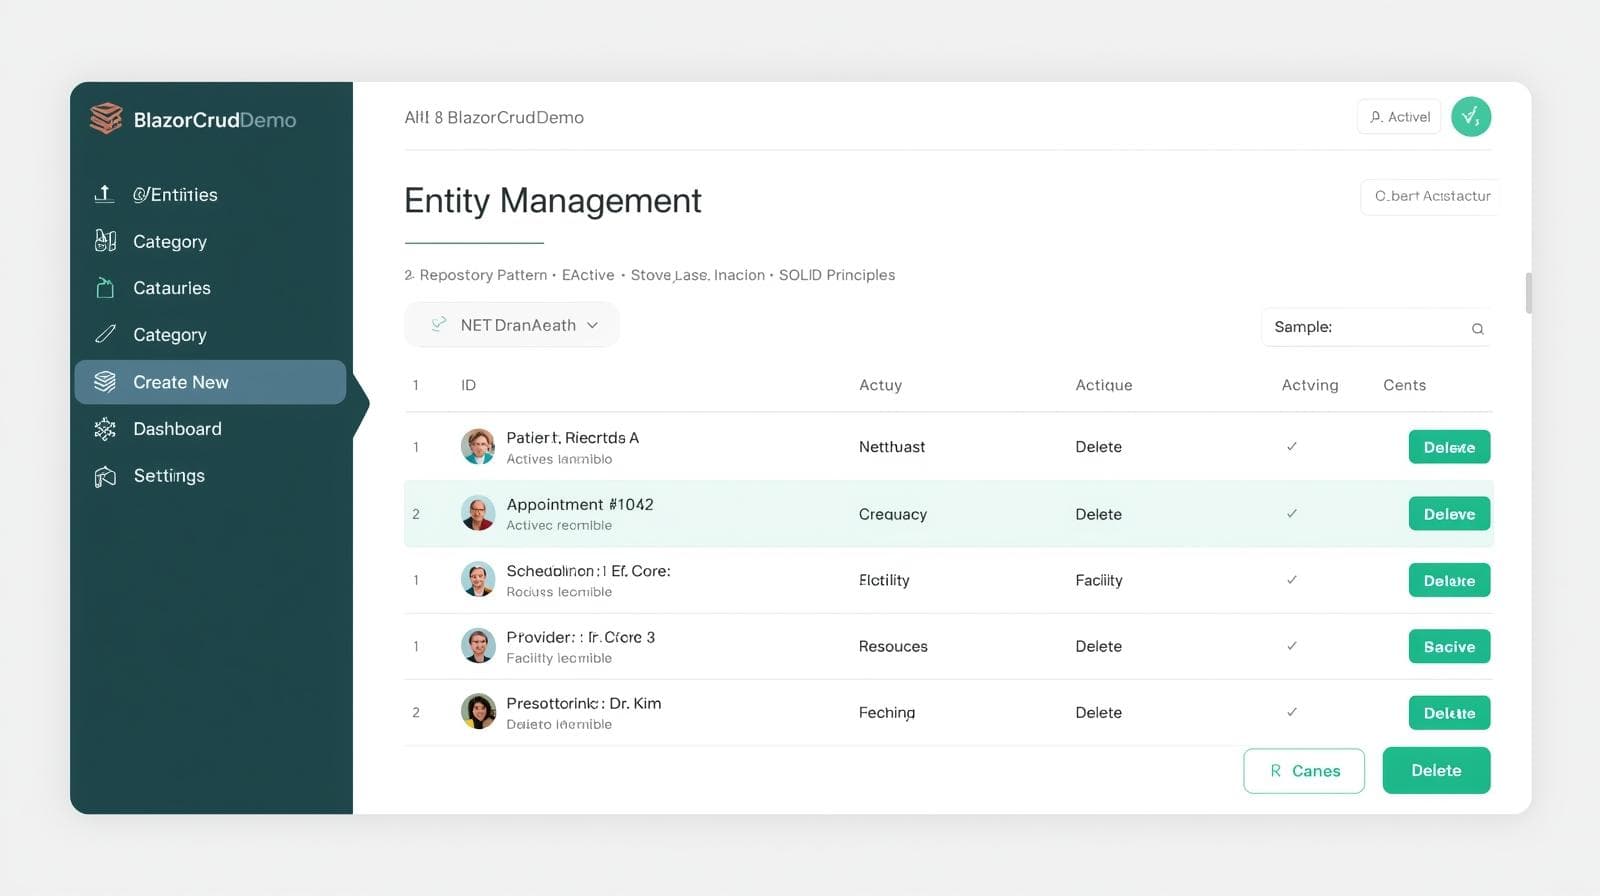The image size is (1600, 896).
Task: Click the green circular check avatar icon
Action: (x=1470, y=117)
